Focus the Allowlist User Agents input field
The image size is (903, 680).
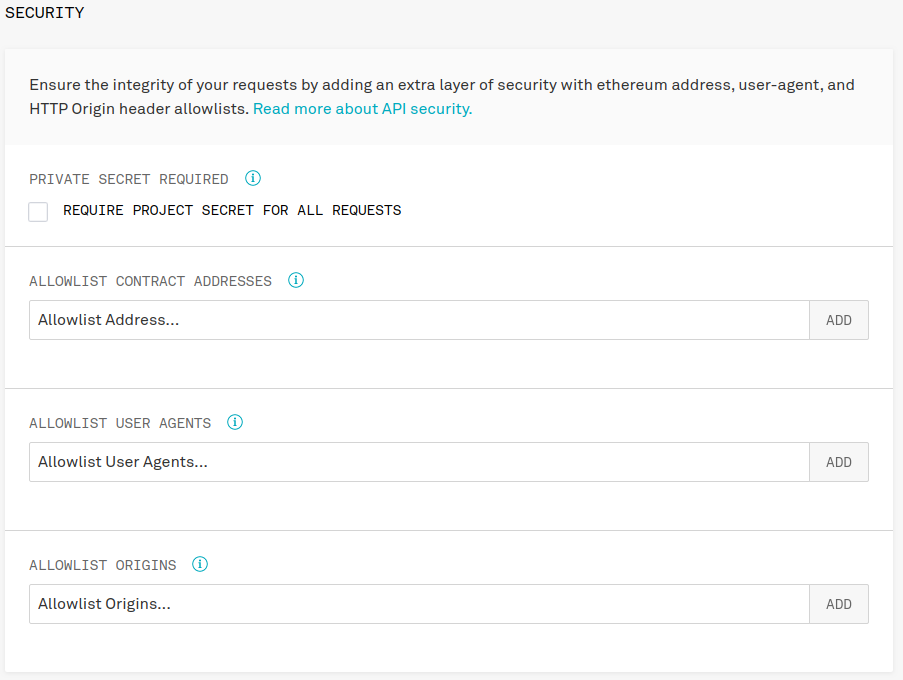tap(419, 462)
